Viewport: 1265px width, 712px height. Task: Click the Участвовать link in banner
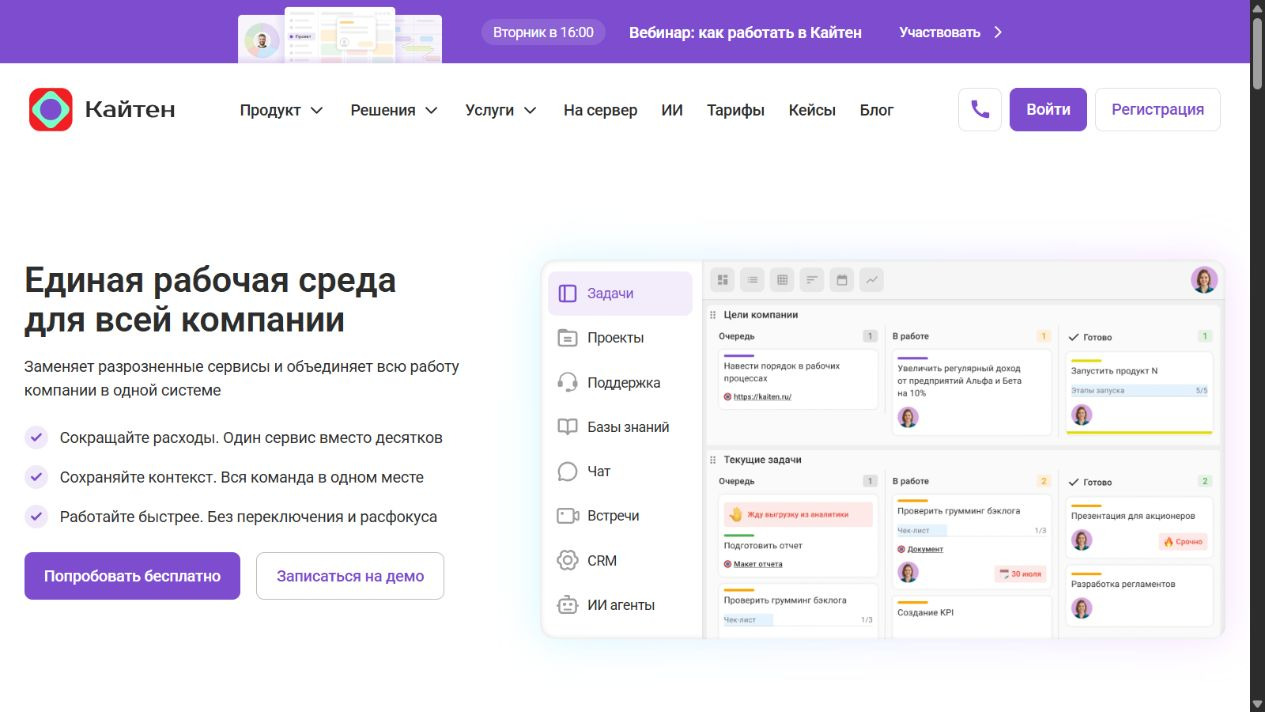(x=939, y=32)
